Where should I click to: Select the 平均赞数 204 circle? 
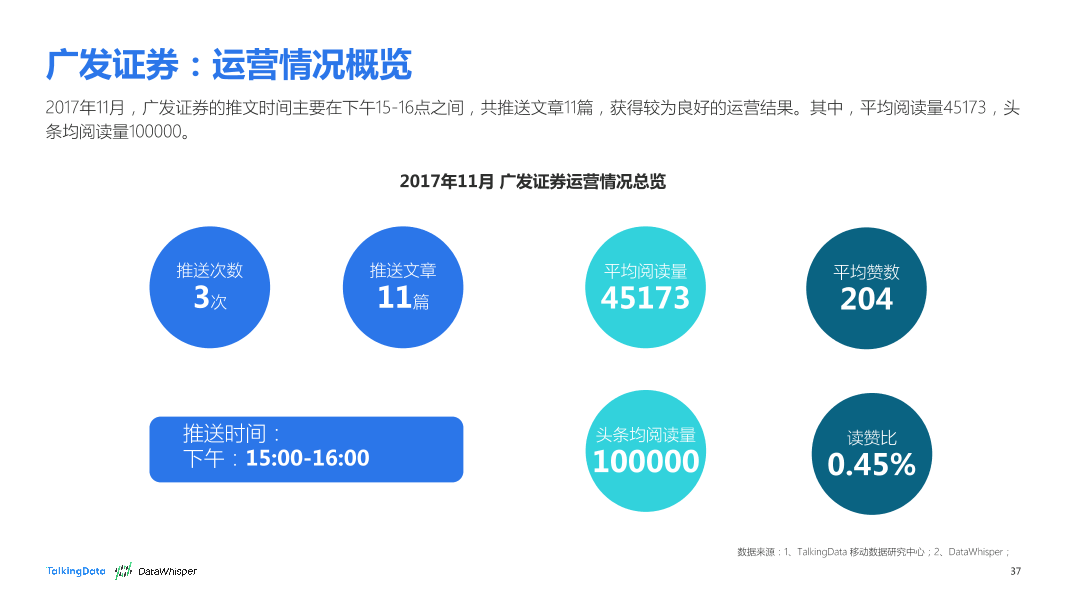click(x=866, y=288)
